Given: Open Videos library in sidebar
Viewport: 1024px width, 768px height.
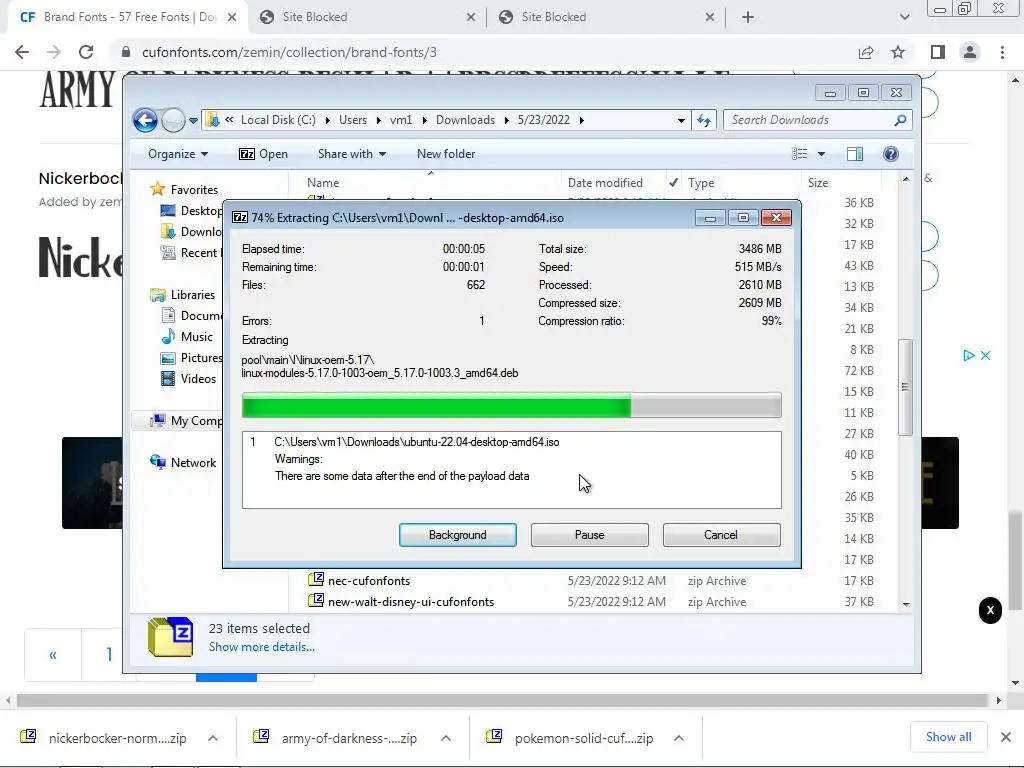Looking at the screenshot, I should (198, 379).
